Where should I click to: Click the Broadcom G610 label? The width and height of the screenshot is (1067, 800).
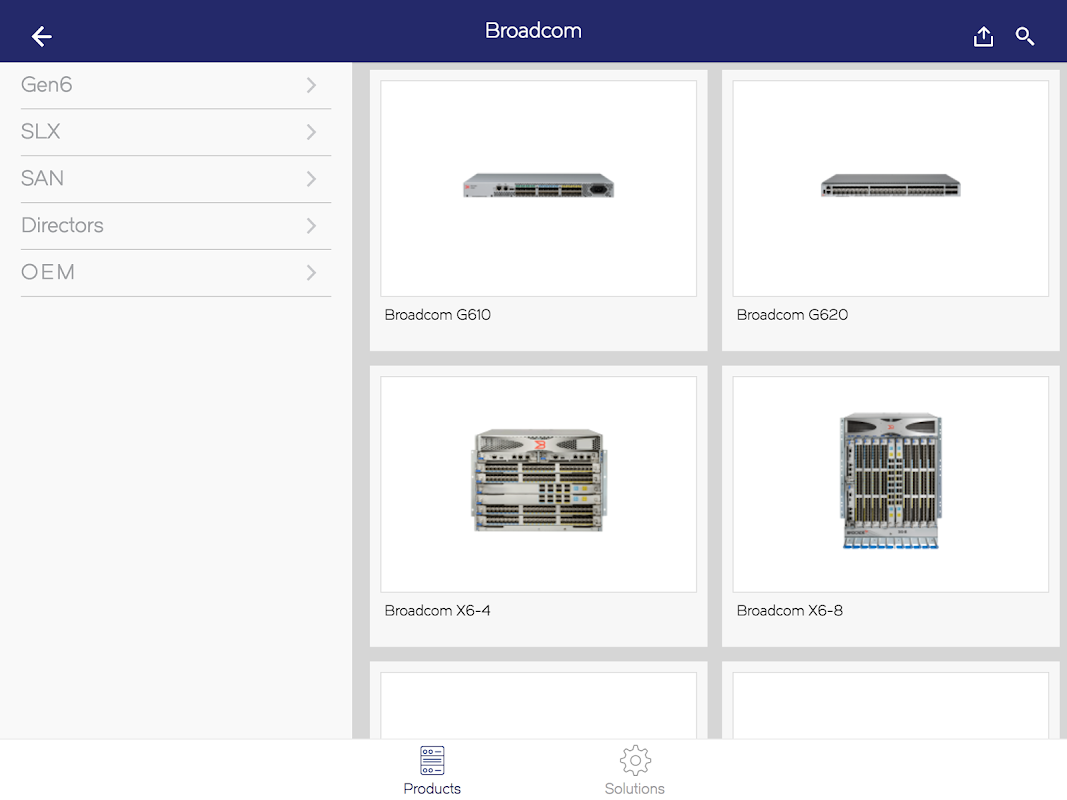click(438, 315)
